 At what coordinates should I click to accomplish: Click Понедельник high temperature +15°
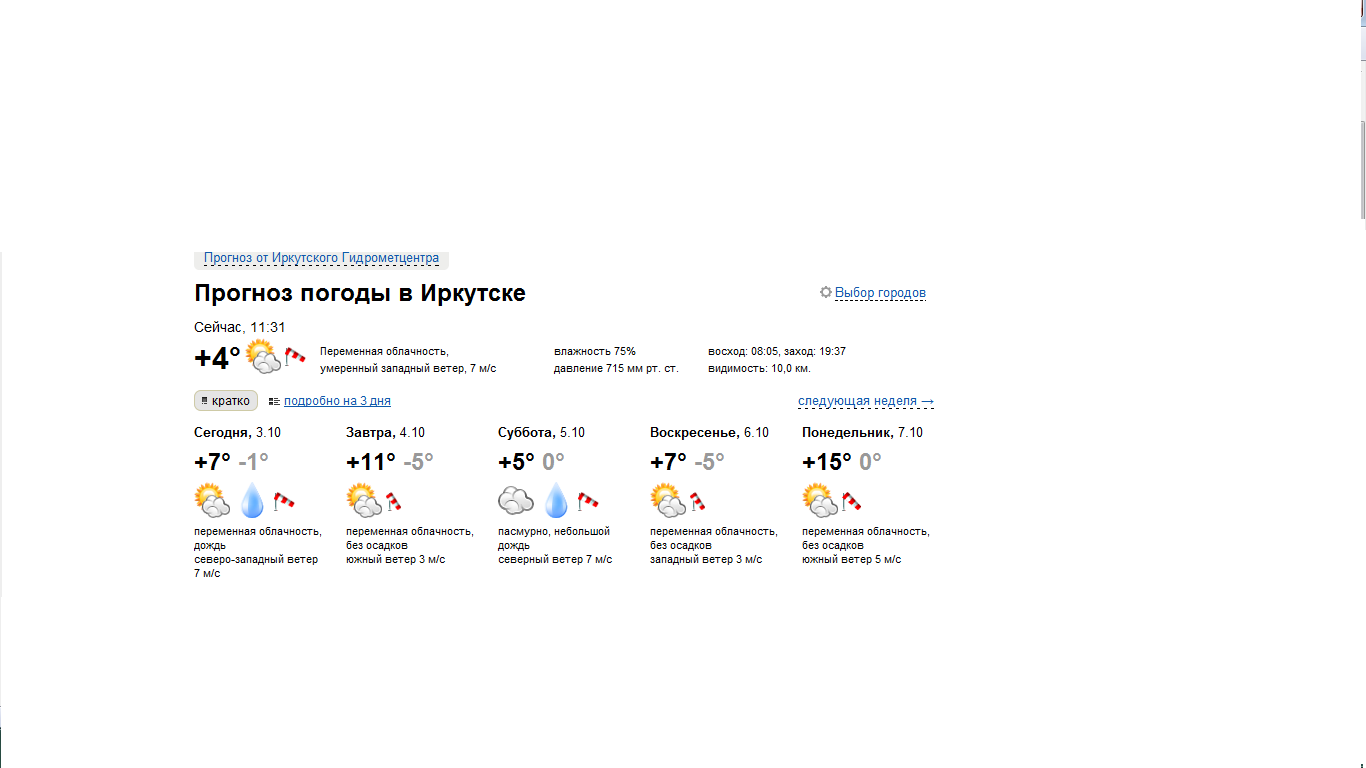coord(827,462)
